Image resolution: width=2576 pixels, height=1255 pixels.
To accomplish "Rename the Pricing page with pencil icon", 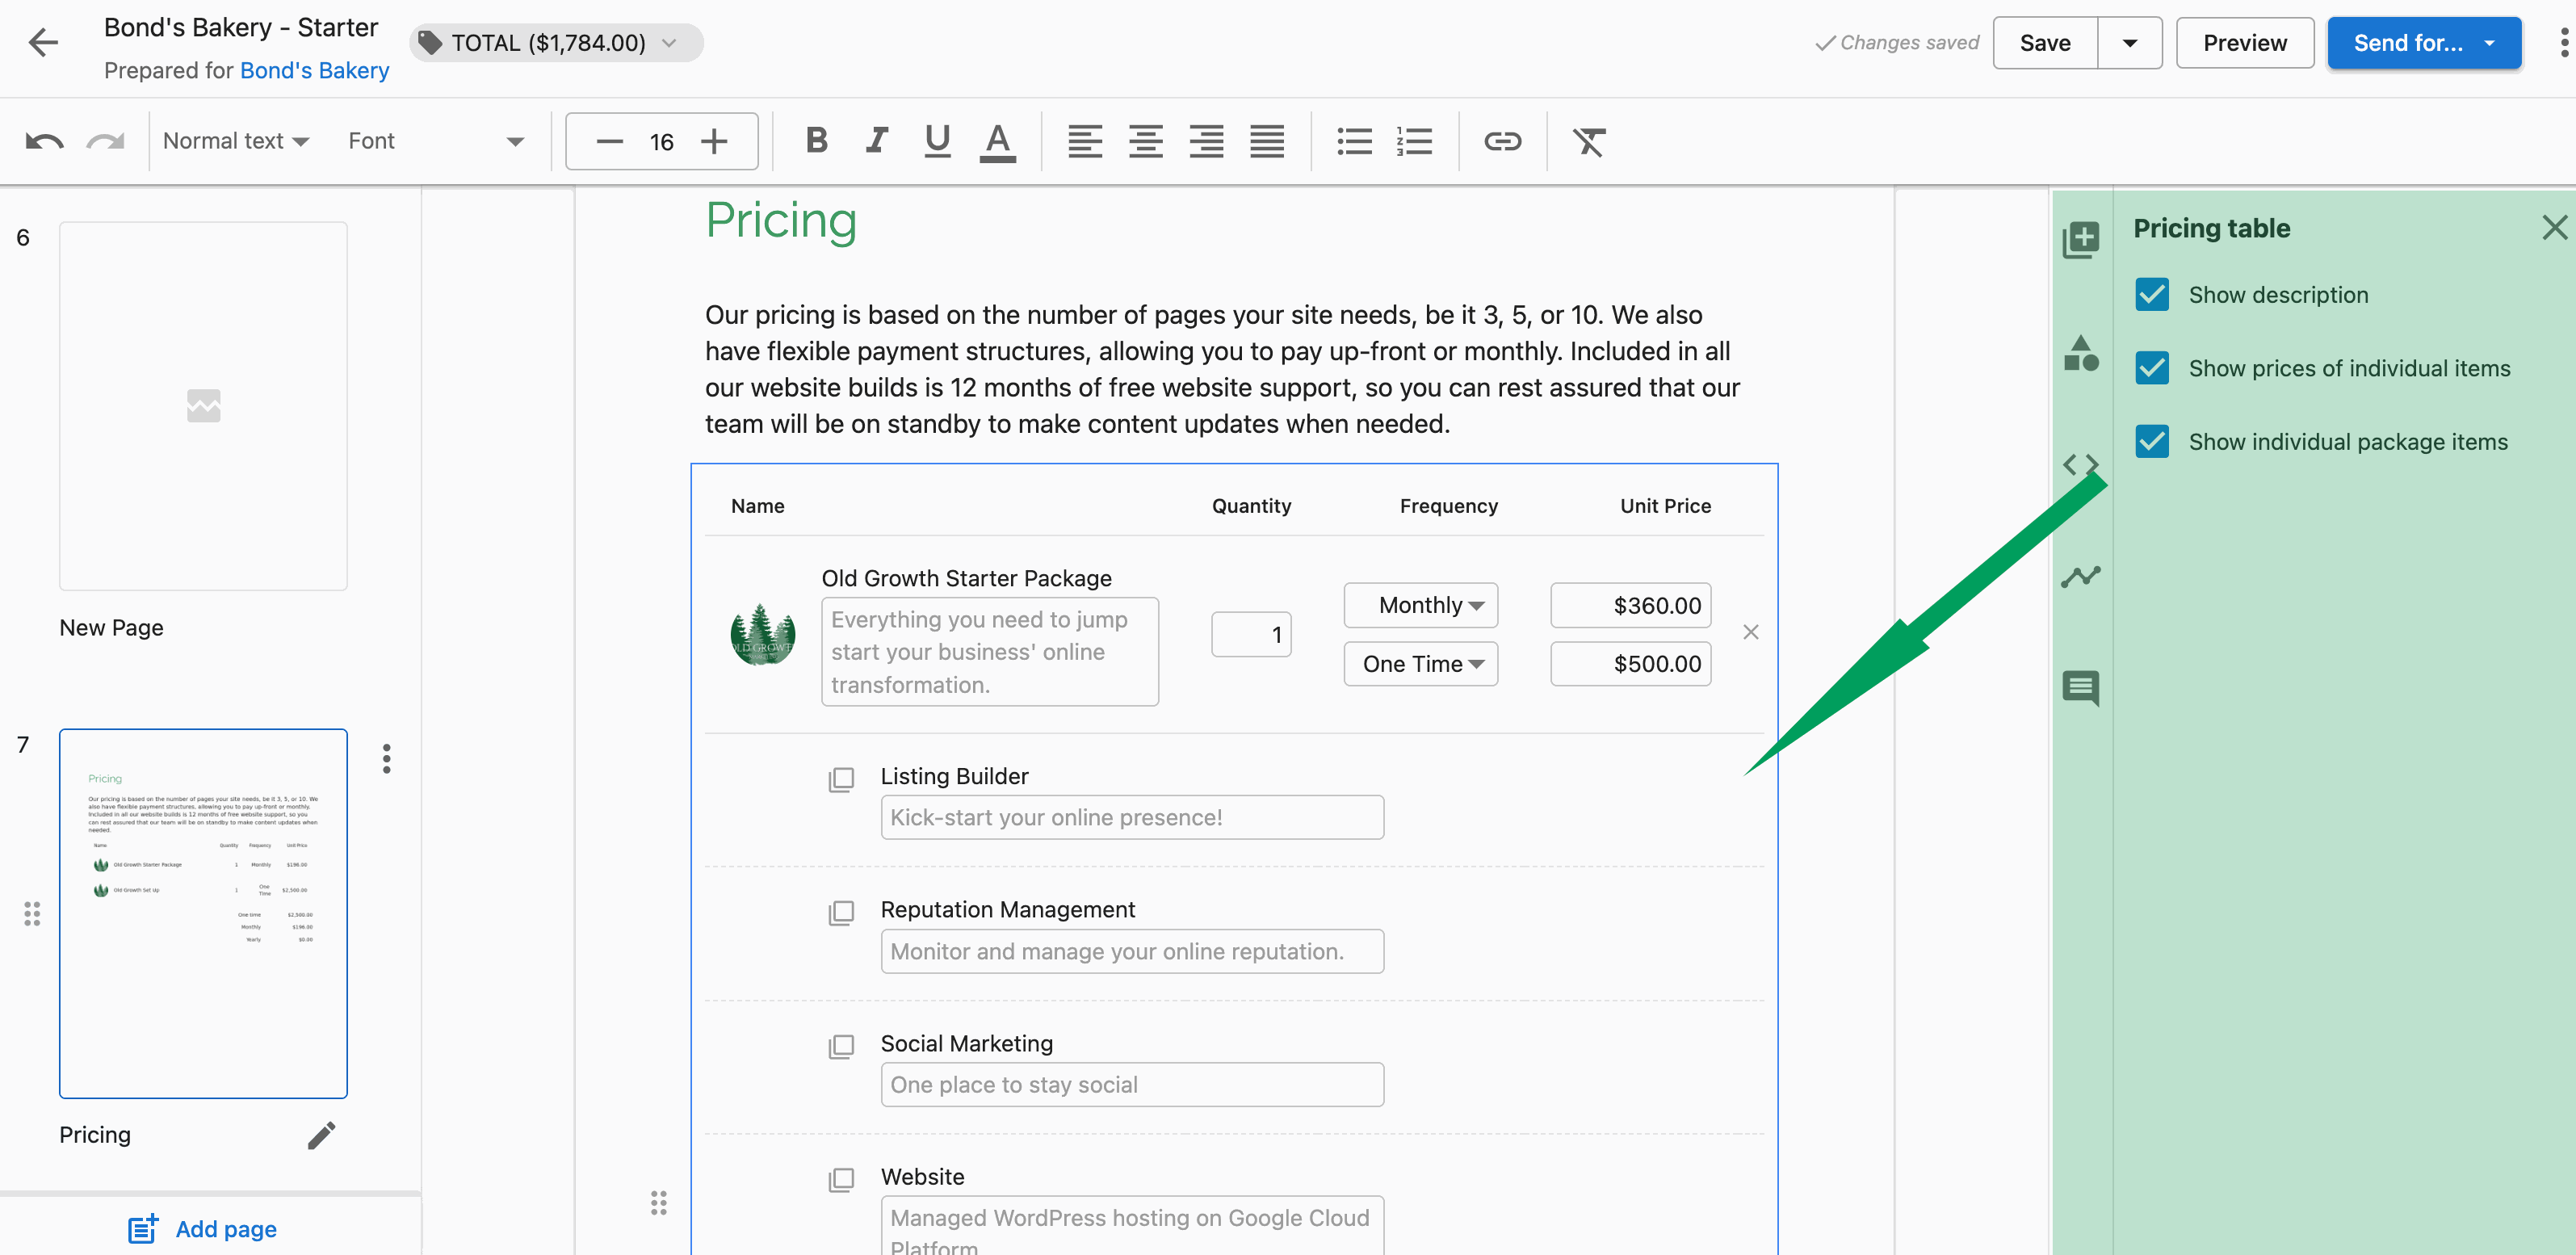I will pos(321,1135).
